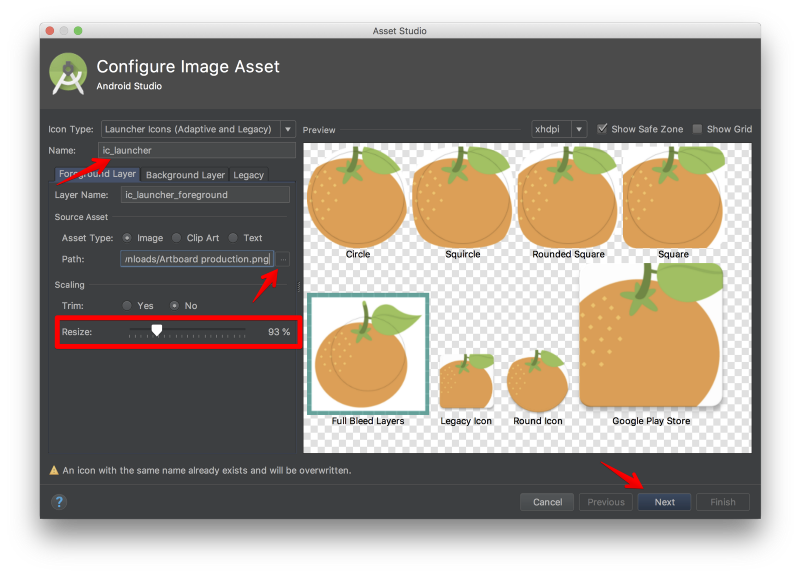
Task: Set Trim to Yes
Action: coord(127,305)
